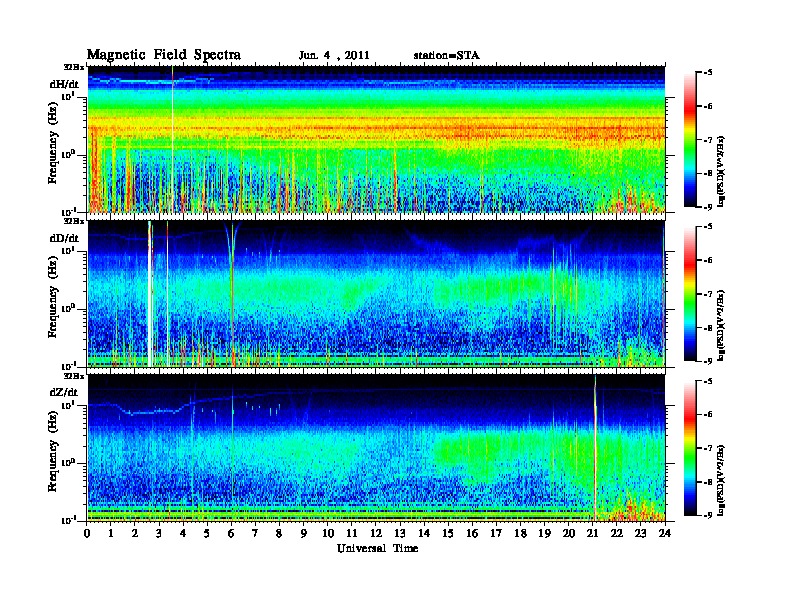Click hour "5" on the time axis
Viewport: 792px width, 612px height.
pyautogui.click(x=207, y=533)
